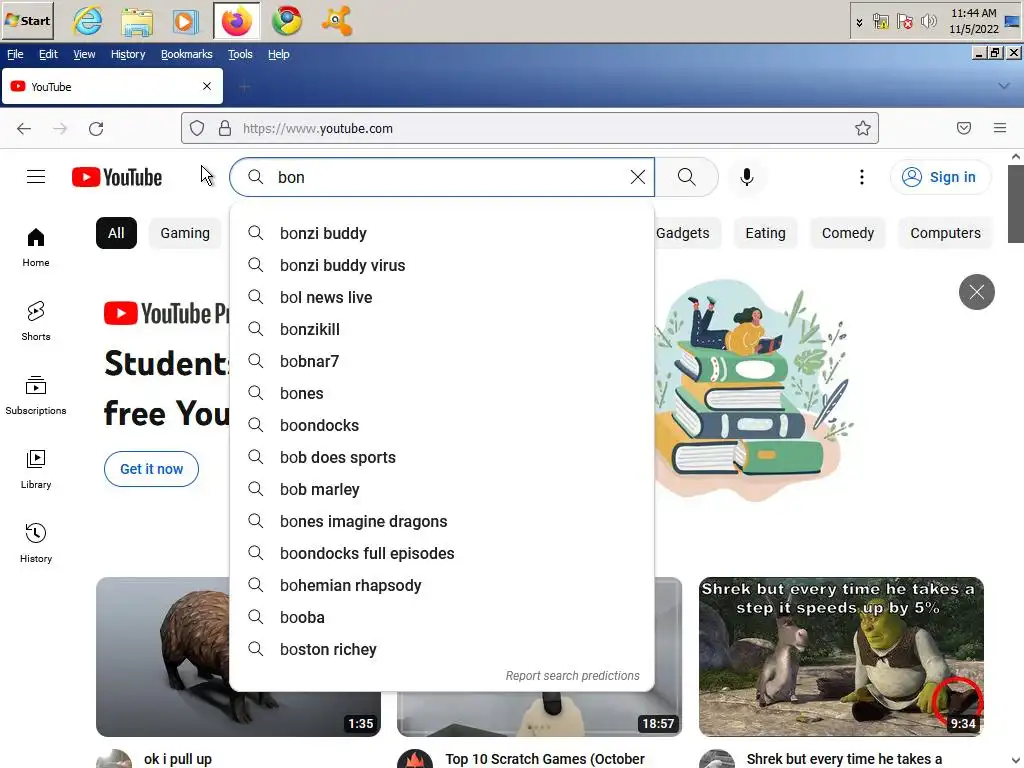This screenshot has height=768, width=1024.
Task: Choose suggestion 'bob does sports'
Action: pyautogui.click(x=442, y=457)
